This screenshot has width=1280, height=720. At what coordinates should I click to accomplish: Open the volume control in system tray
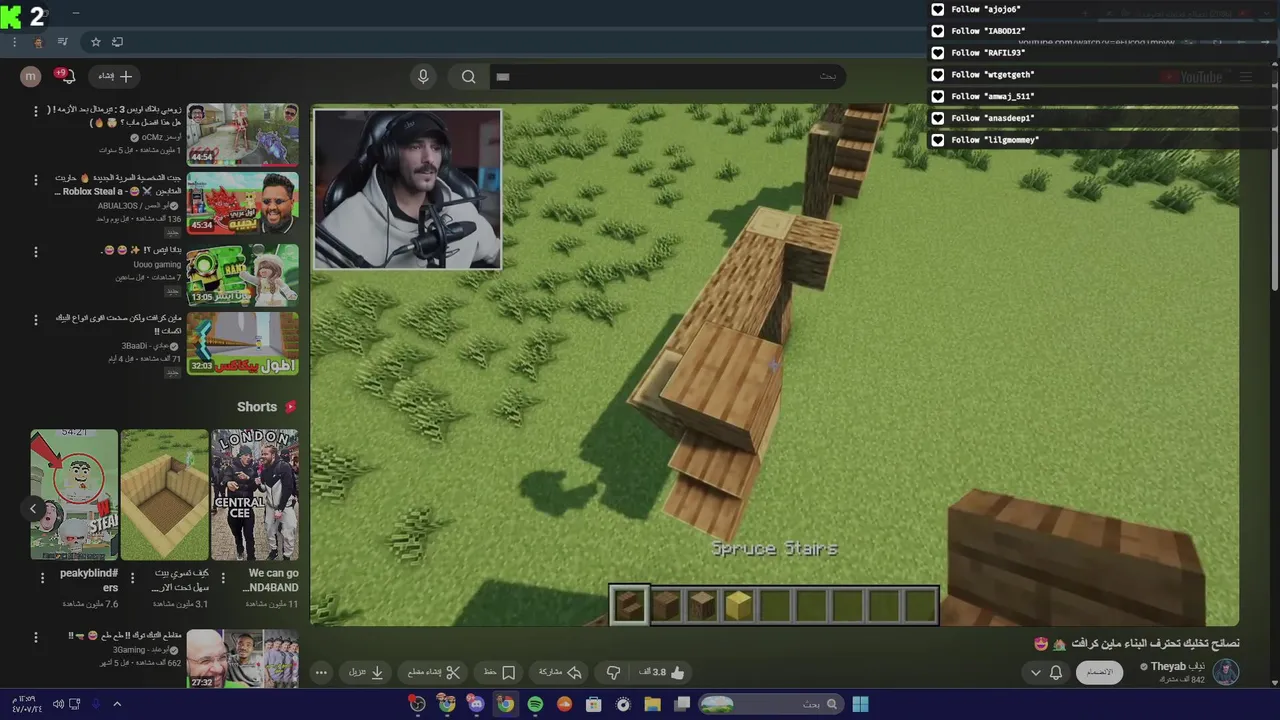[x=58, y=704]
